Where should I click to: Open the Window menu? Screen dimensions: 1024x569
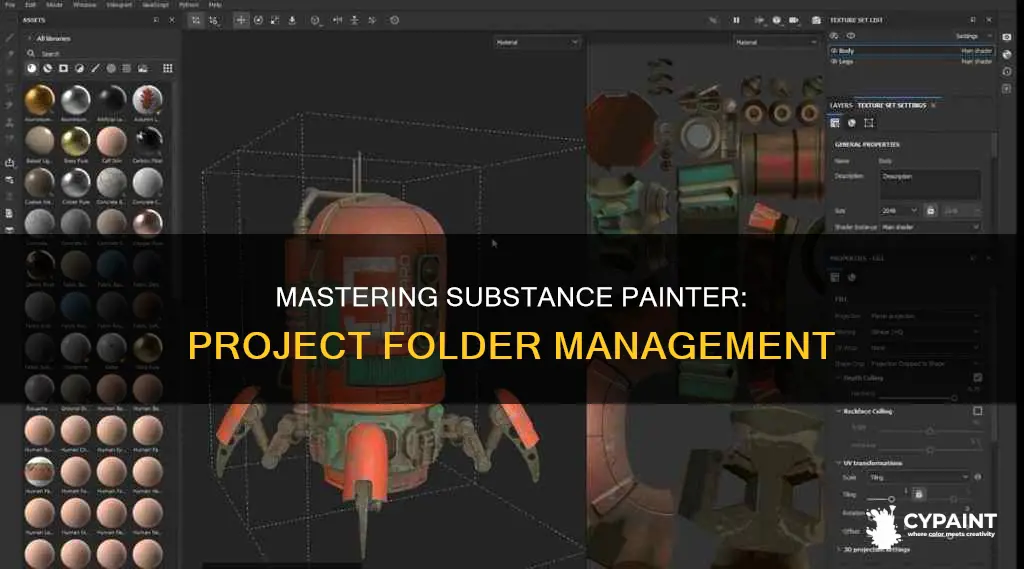pyautogui.click(x=84, y=4)
